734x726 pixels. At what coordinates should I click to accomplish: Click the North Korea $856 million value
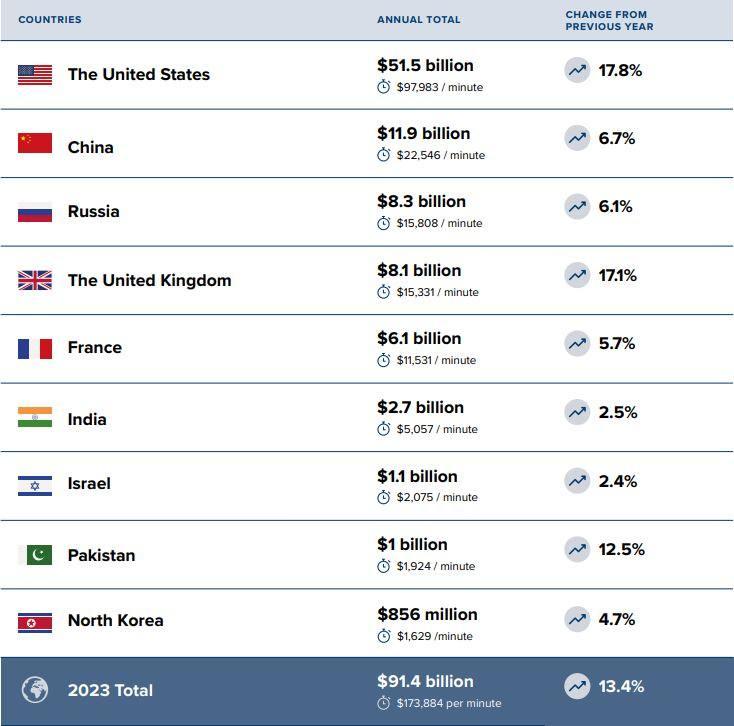(x=427, y=614)
